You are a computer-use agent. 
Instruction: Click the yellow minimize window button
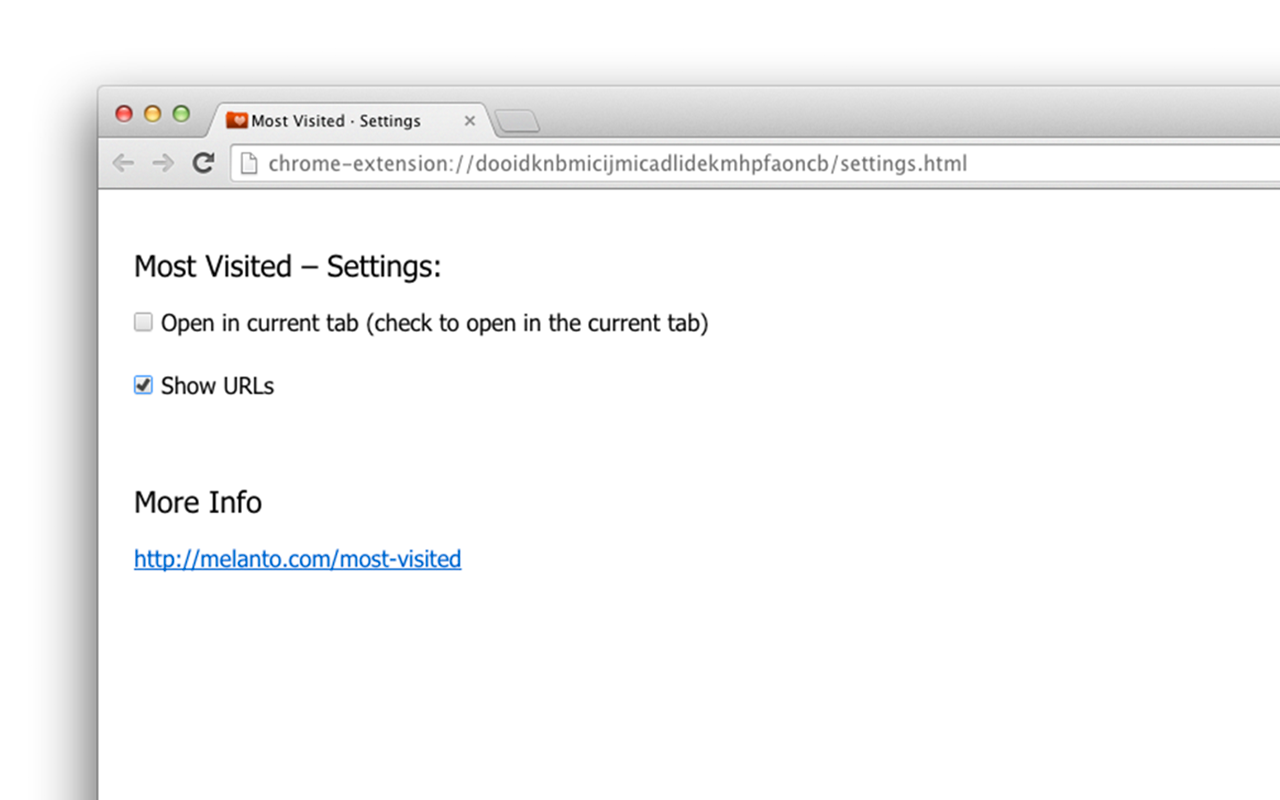[152, 114]
